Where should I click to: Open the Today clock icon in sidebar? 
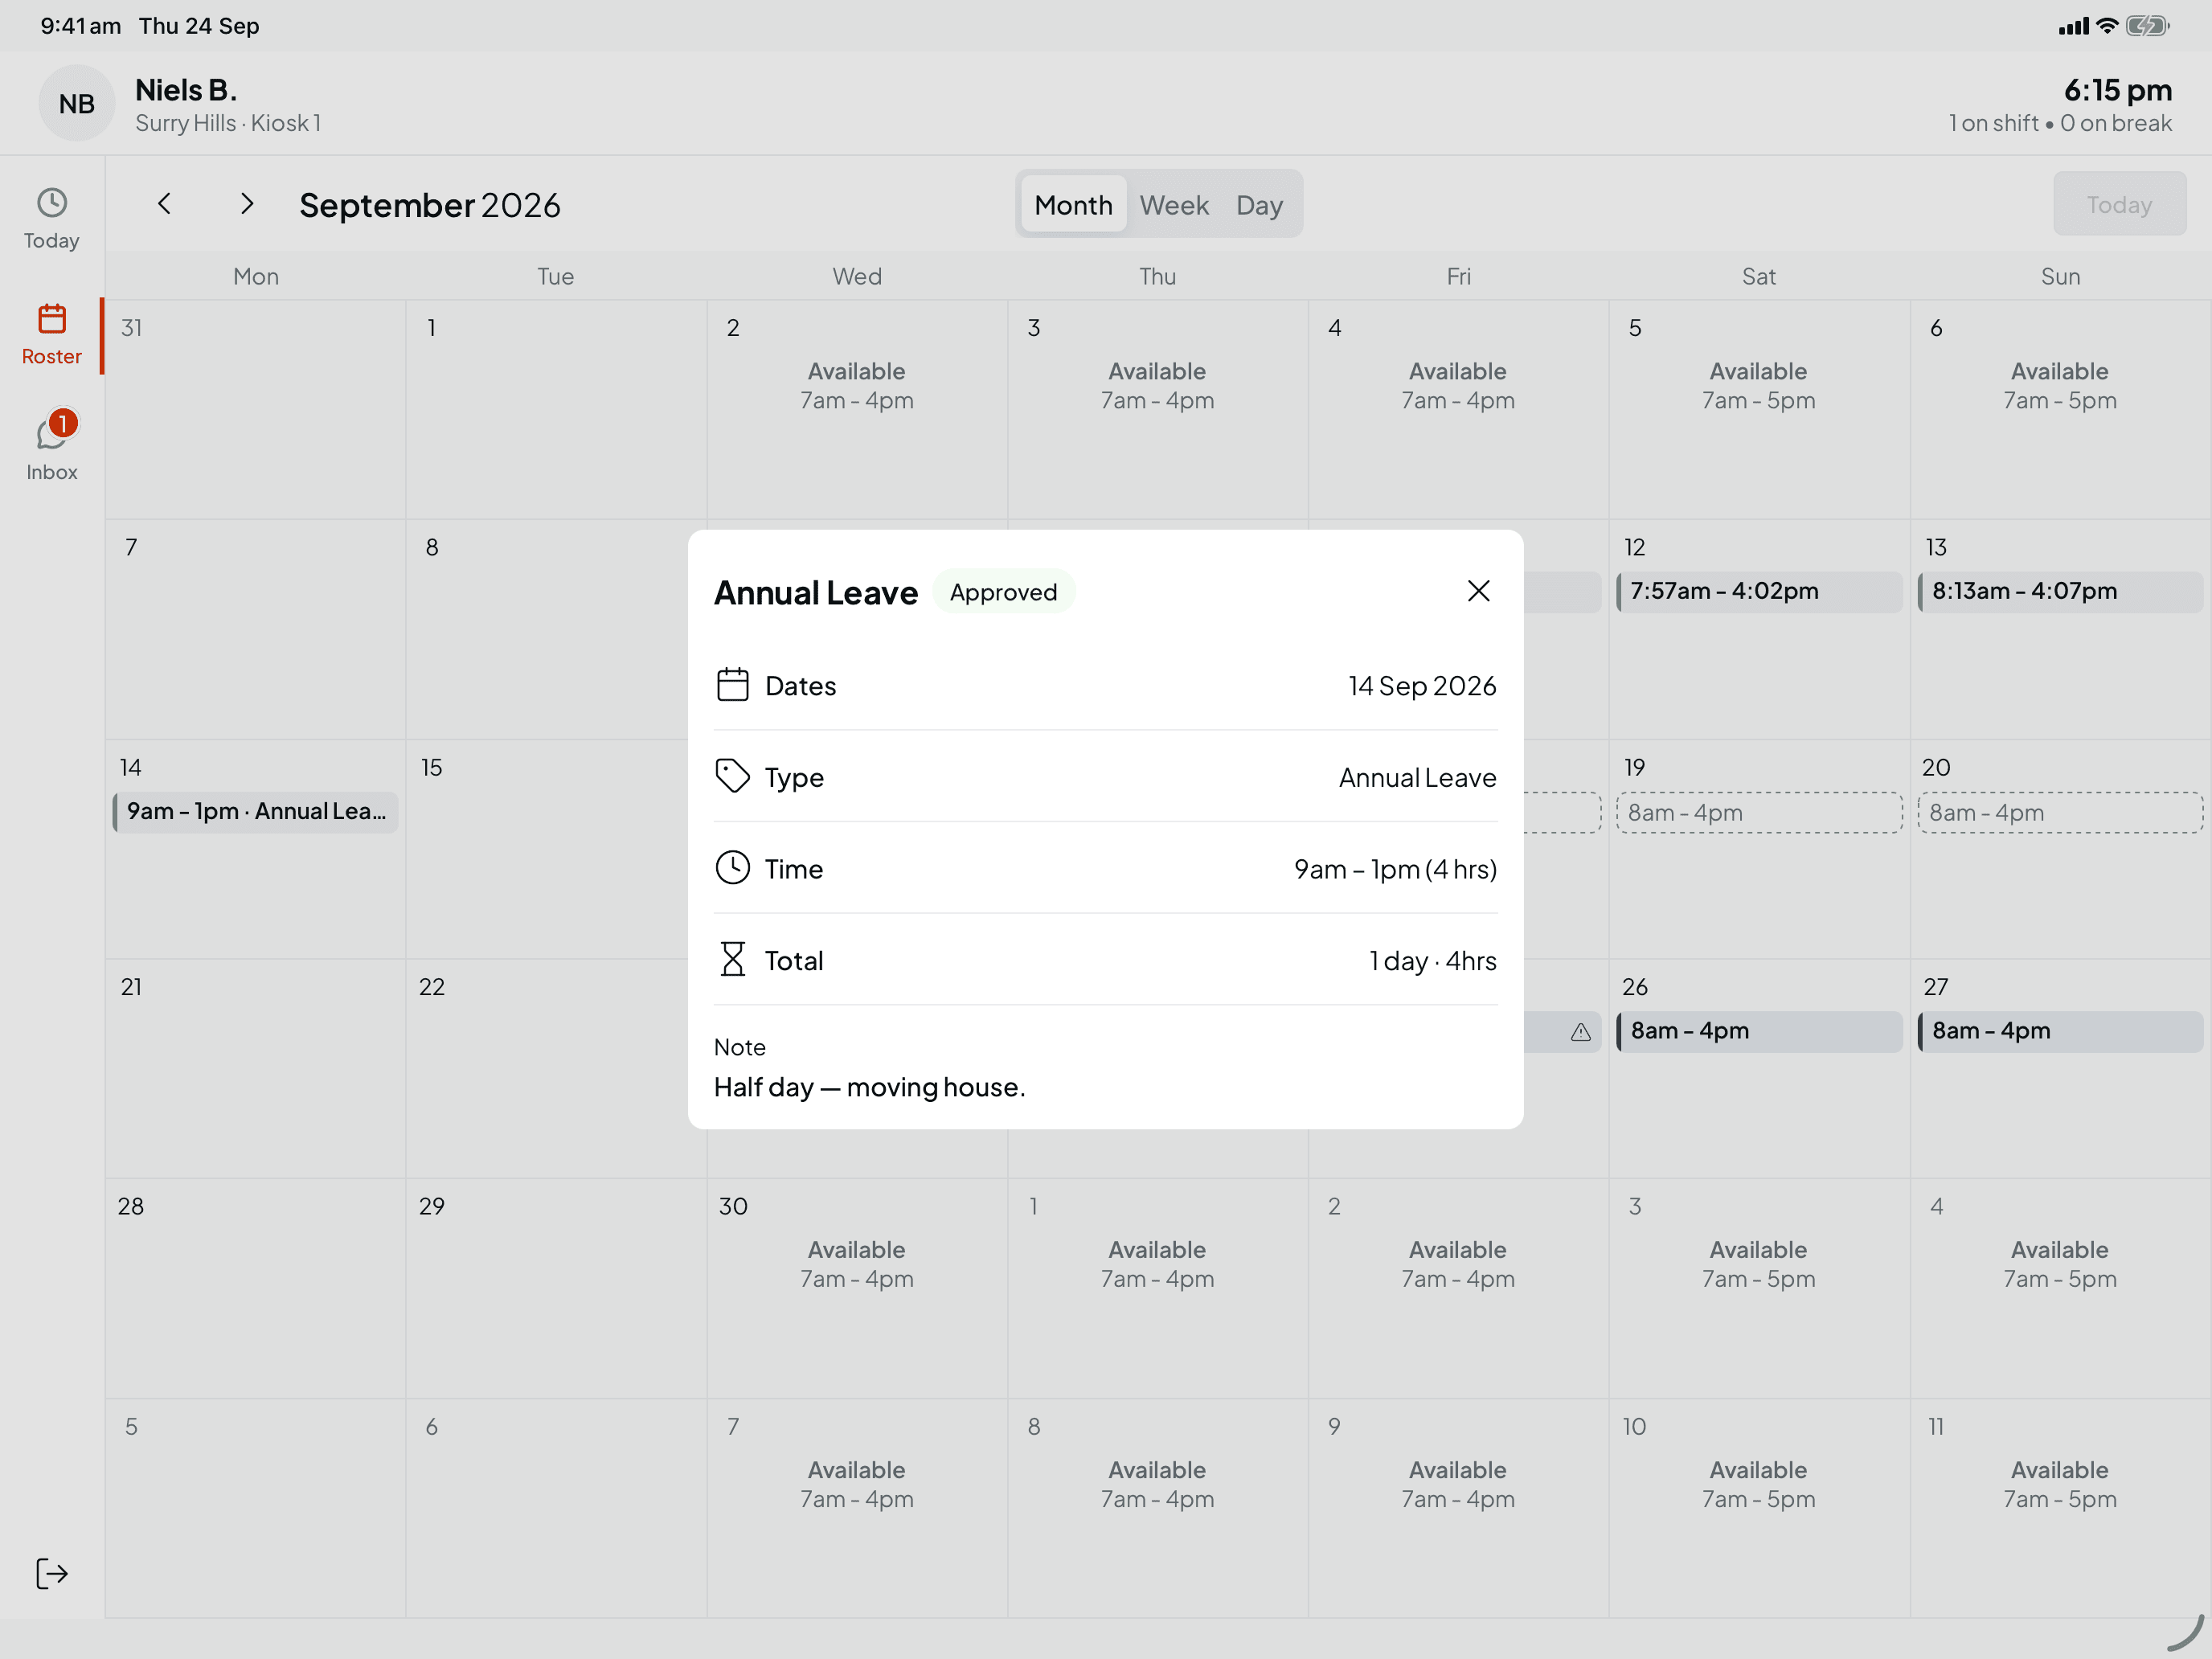pos(51,203)
